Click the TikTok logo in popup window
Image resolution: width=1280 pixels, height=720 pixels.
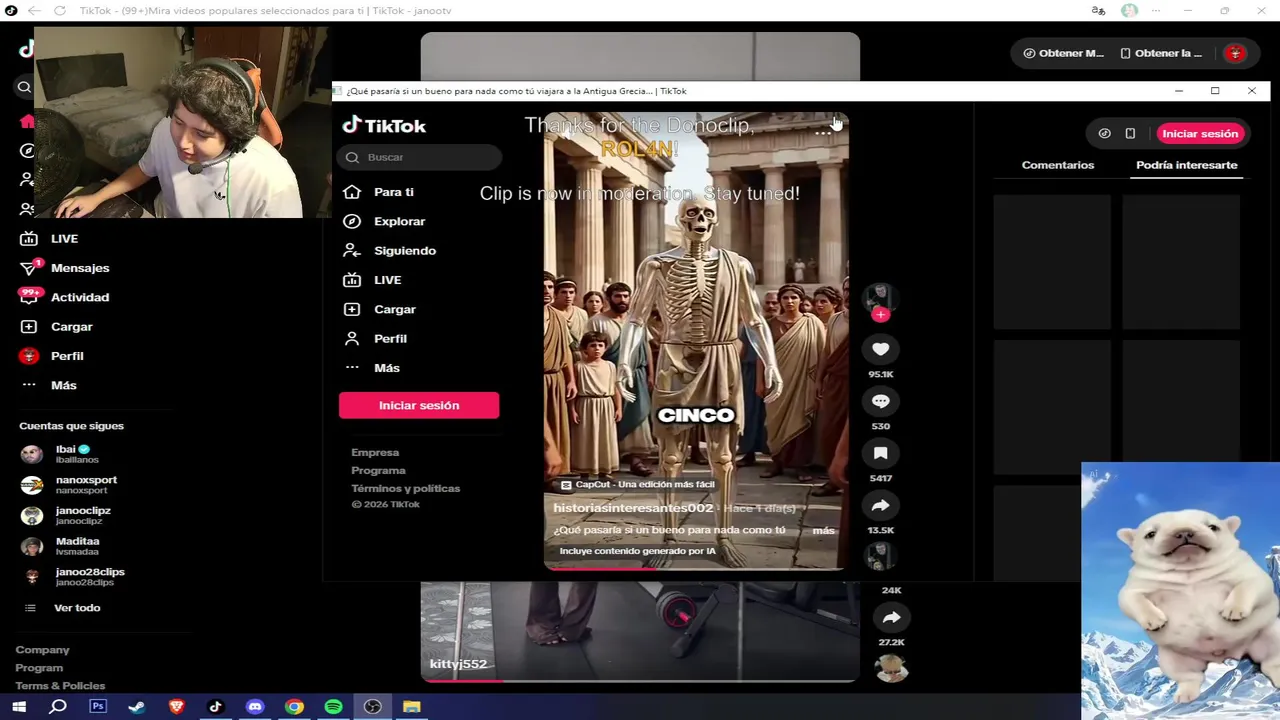384,125
